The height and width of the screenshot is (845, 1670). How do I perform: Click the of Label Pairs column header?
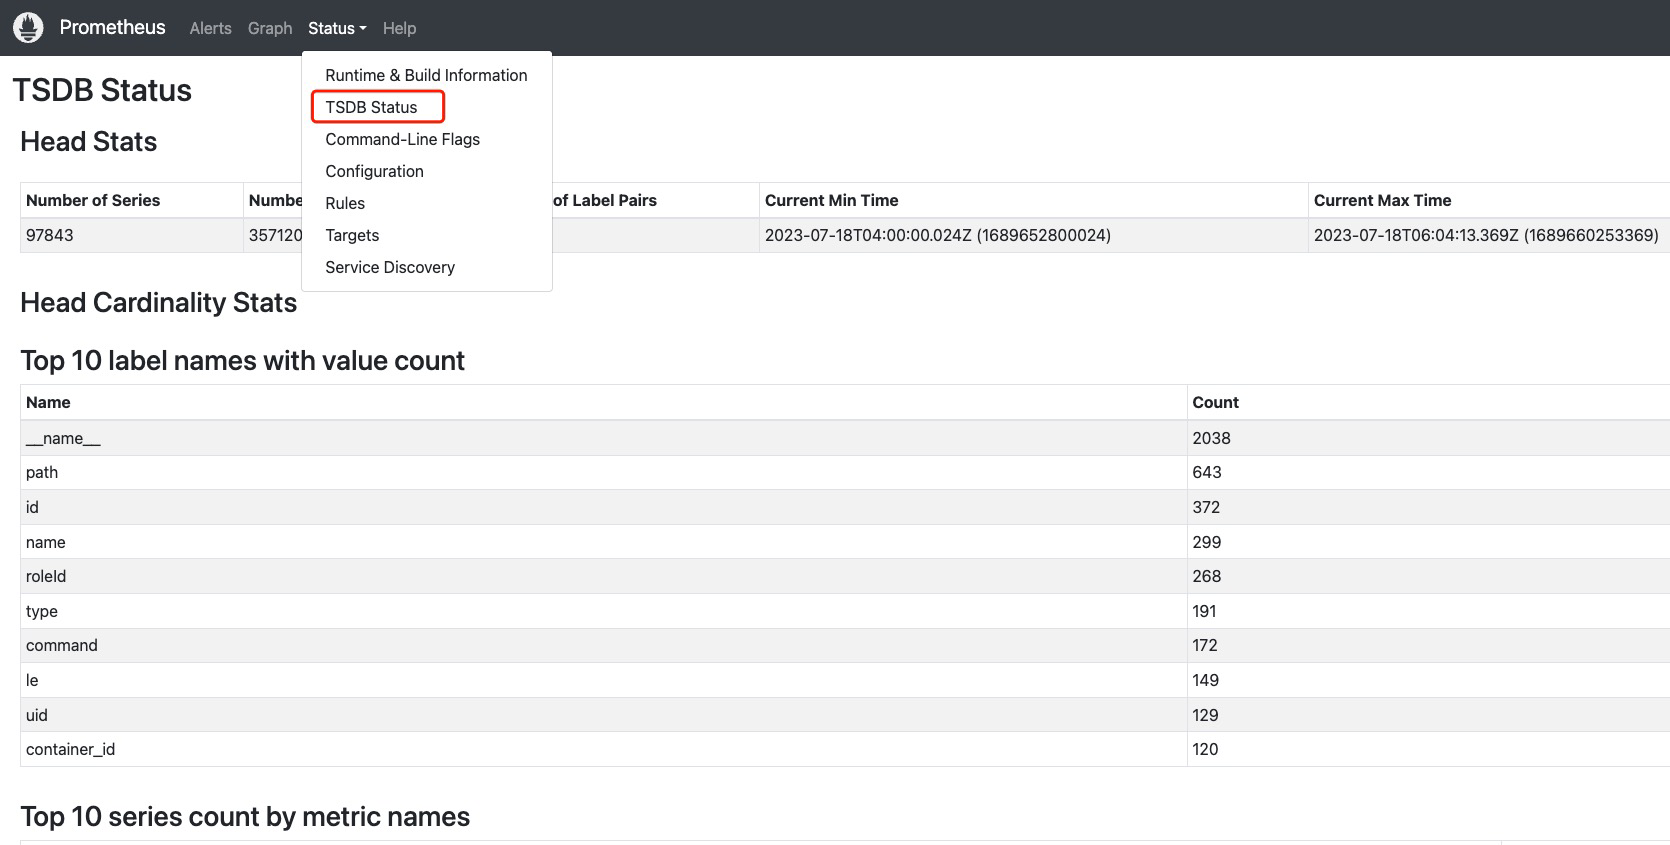[605, 200]
